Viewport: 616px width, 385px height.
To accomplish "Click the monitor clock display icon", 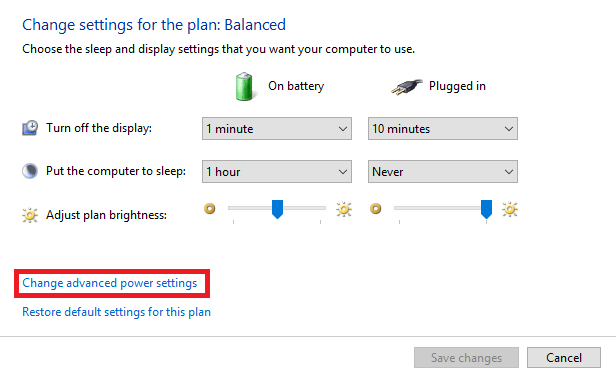I will tap(30, 128).
